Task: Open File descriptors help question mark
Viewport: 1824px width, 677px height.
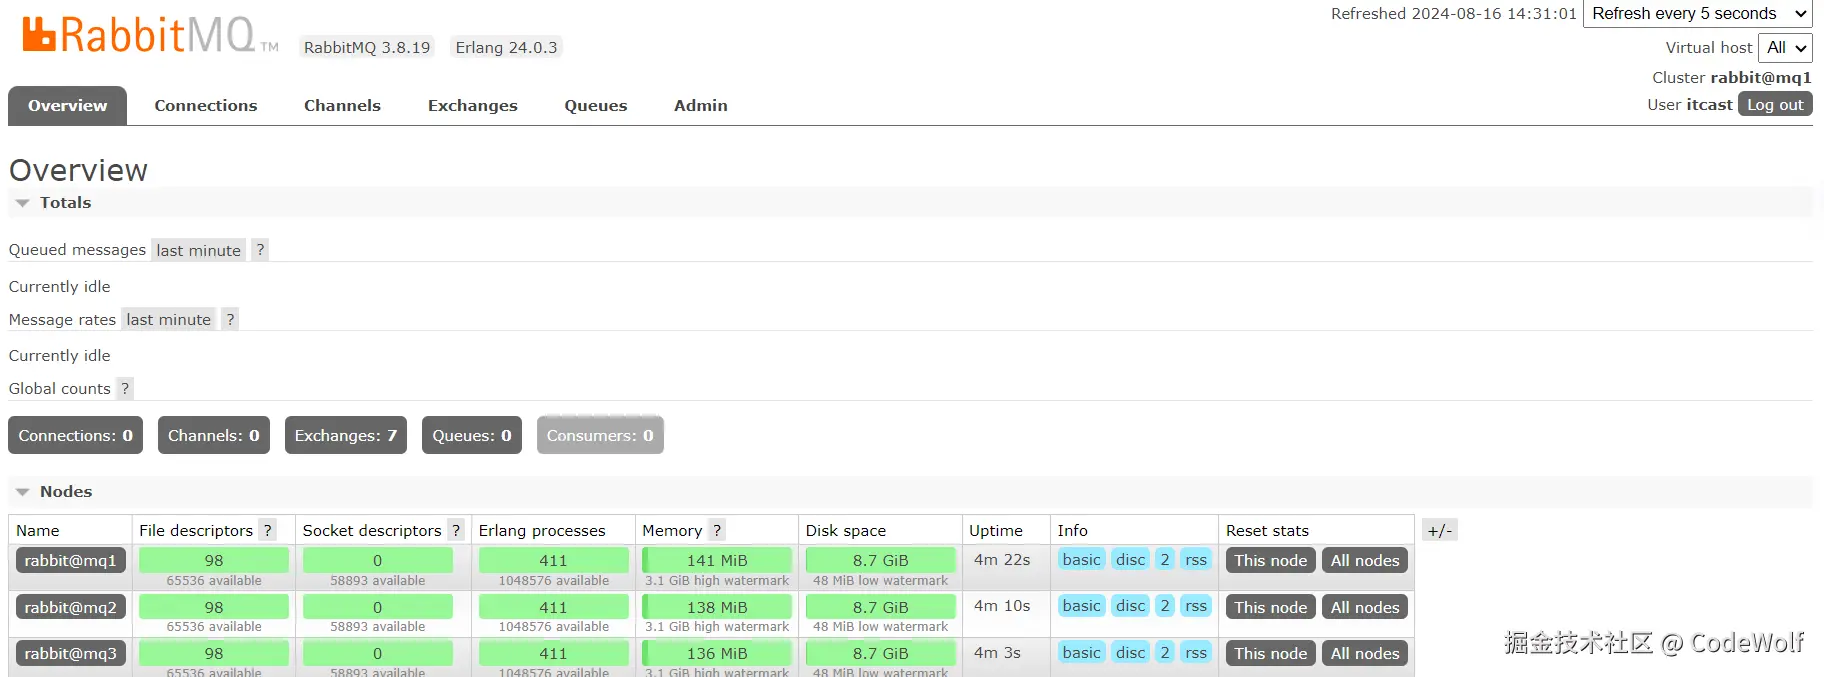Action: (267, 530)
